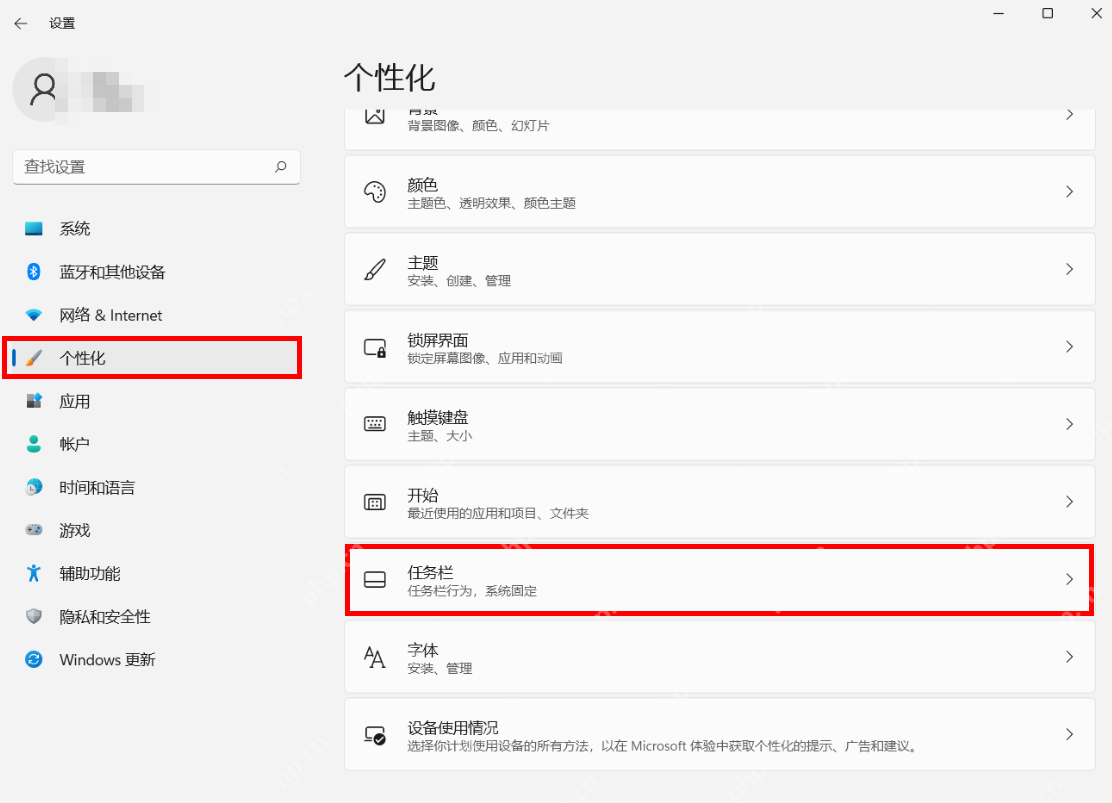
Task: Open the 主题 settings title
Action: 423,262
